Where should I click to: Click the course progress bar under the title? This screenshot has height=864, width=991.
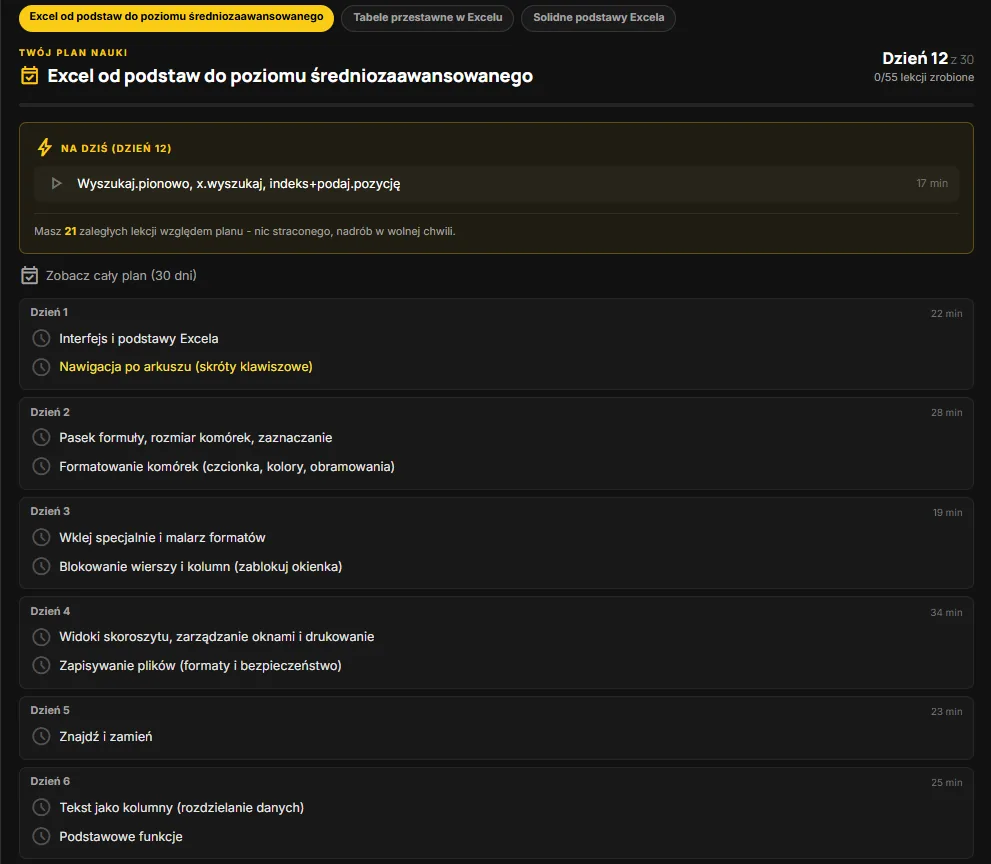(496, 104)
